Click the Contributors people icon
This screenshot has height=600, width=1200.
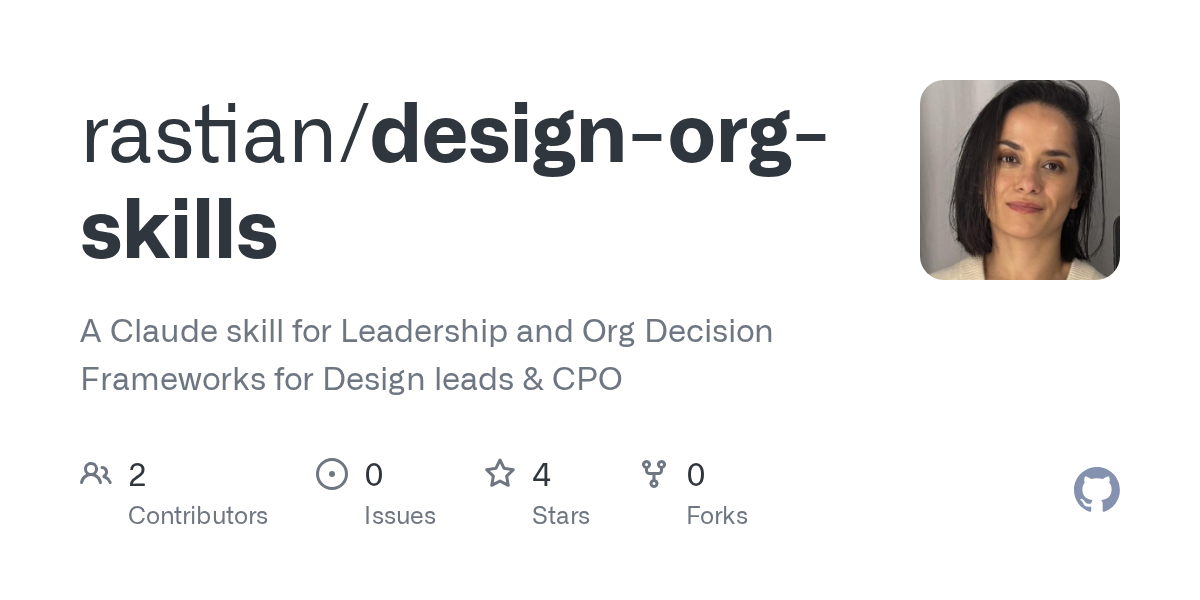click(96, 473)
